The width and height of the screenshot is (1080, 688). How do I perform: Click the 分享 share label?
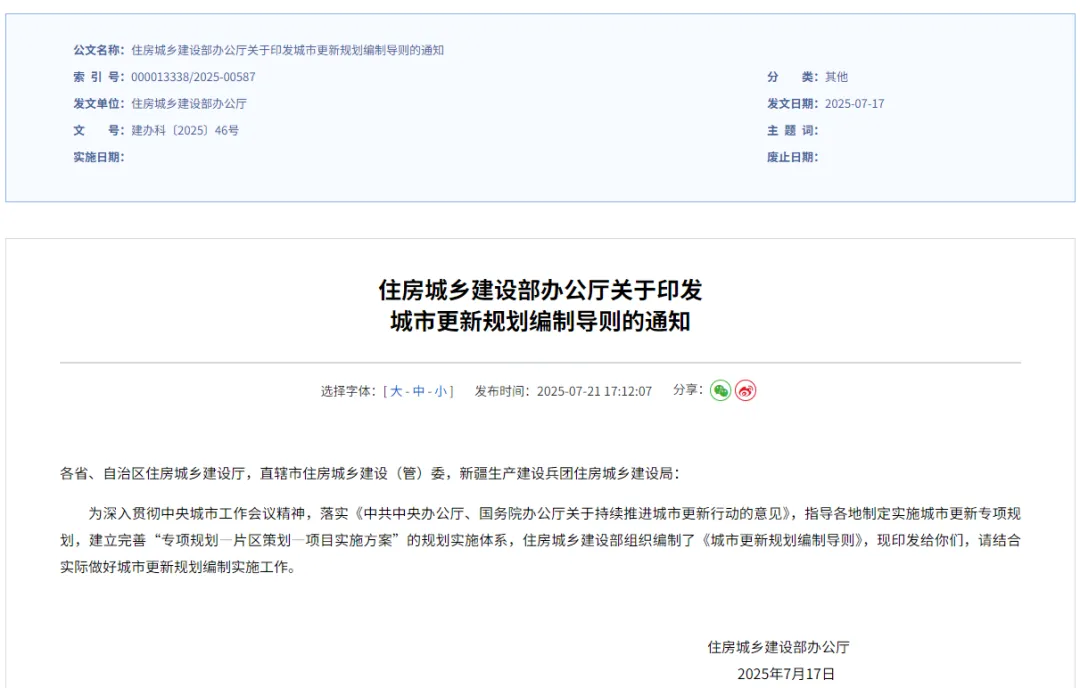[x=686, y=391]
